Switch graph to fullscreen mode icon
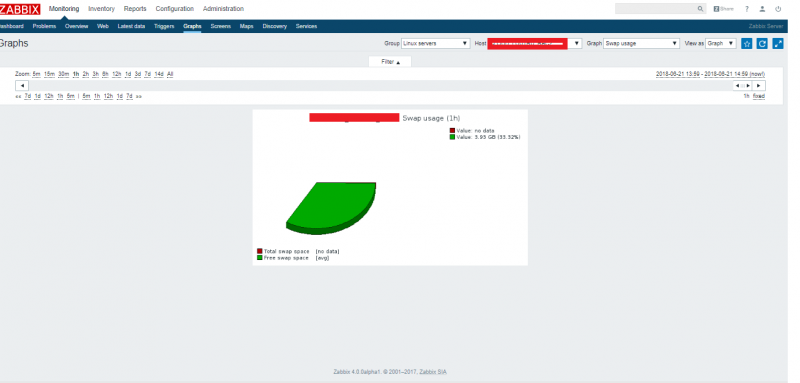This screenshot has width=800, height=383. pyautogui.click(x=778, y=44)
